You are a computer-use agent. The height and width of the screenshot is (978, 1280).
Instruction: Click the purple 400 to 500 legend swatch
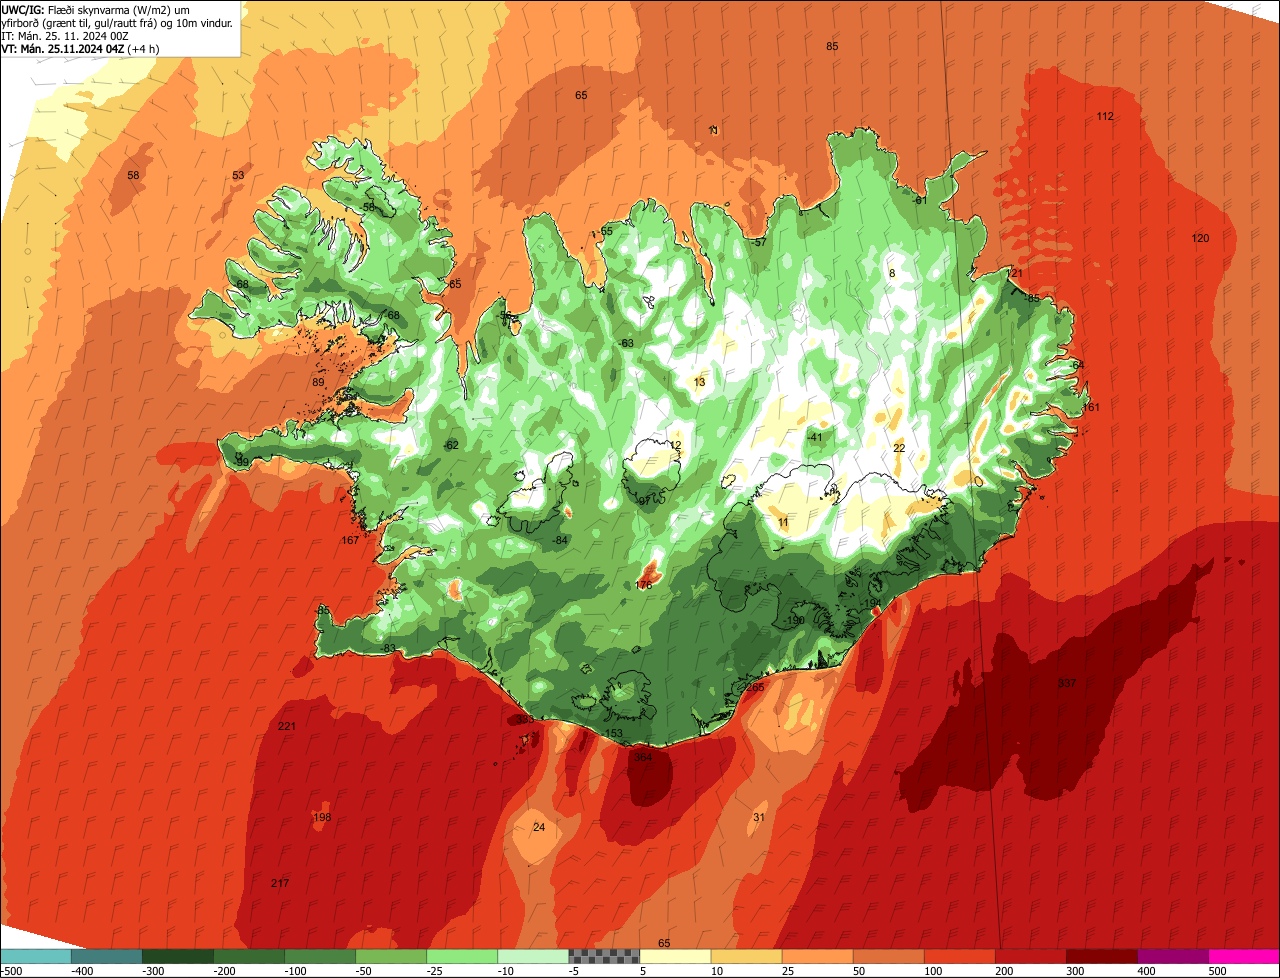[1171, 956]
